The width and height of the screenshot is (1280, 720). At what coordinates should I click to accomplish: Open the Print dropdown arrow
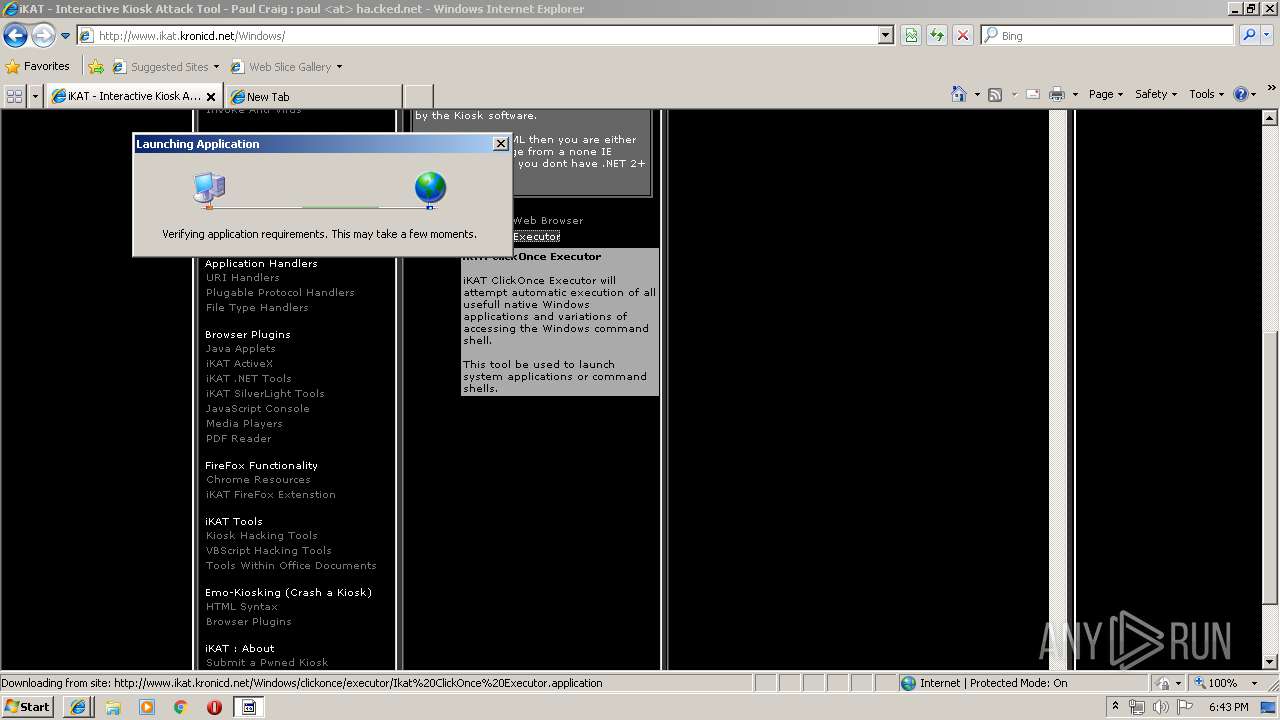coord(1075,94)
